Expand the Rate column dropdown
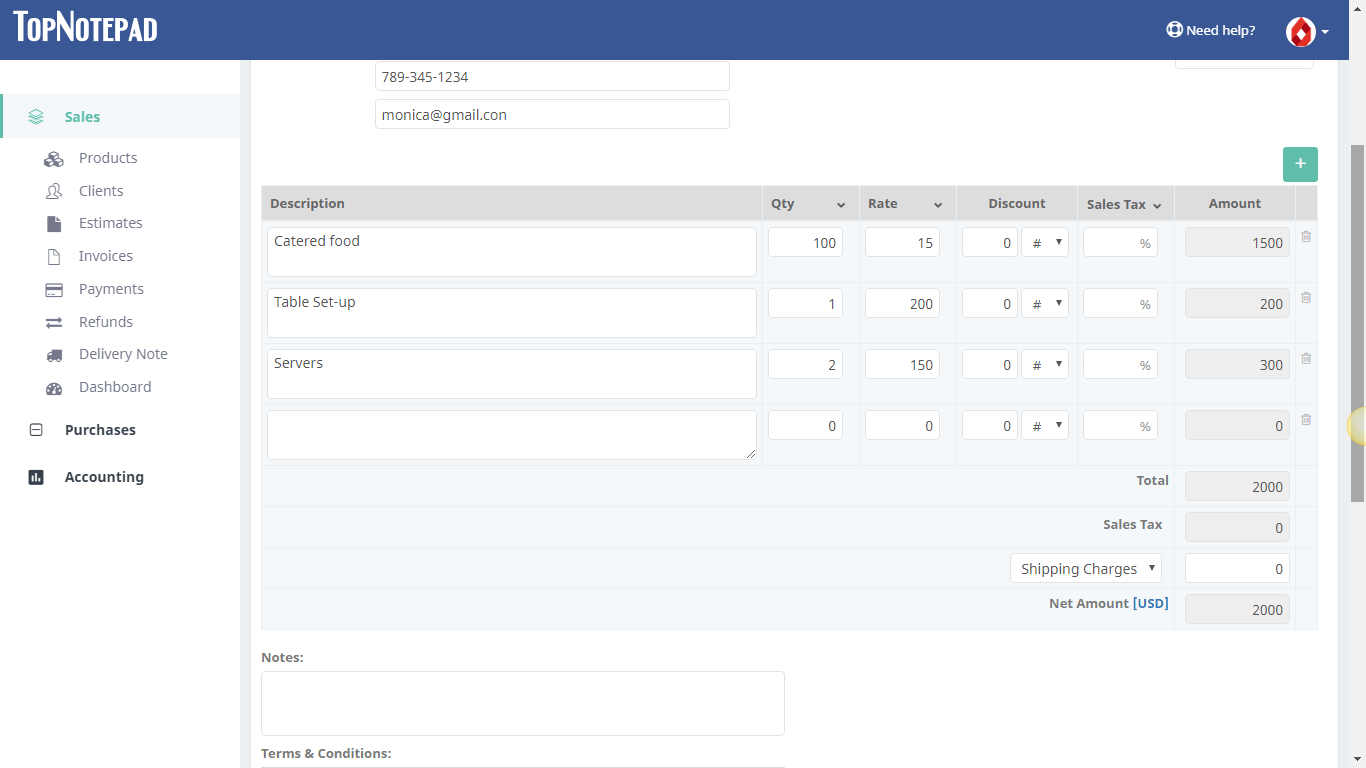This screenshot has width=1366, height=768. coord(938,205)
